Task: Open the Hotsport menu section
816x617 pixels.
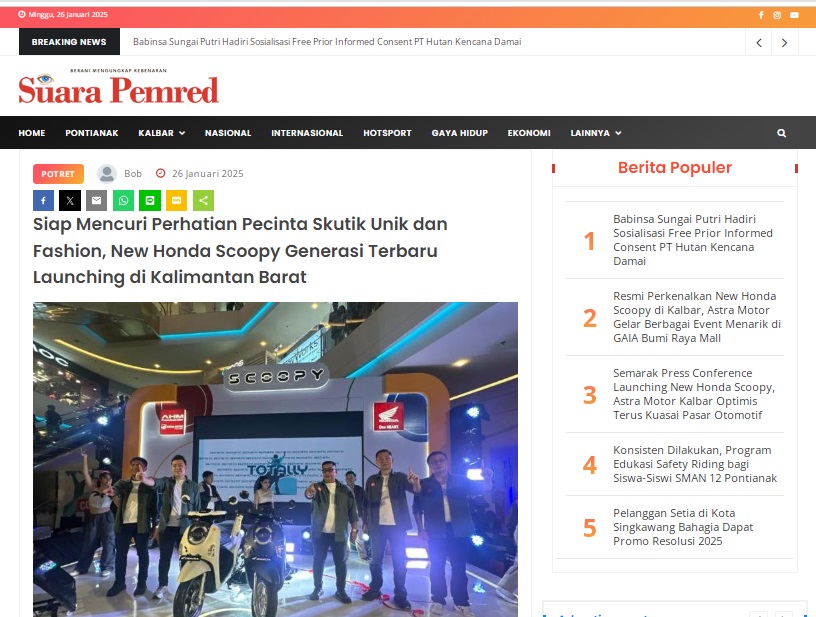Action: [x=387, y=133]
